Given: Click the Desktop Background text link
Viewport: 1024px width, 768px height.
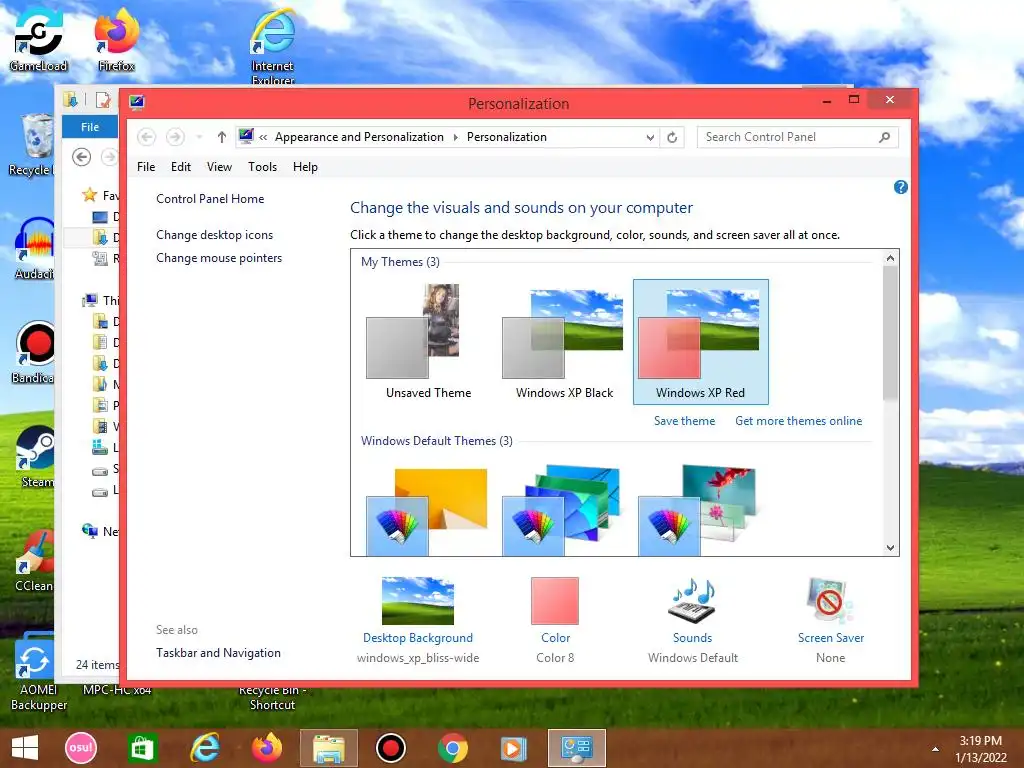Looking at the screenshot, I should tap(418, 638).
